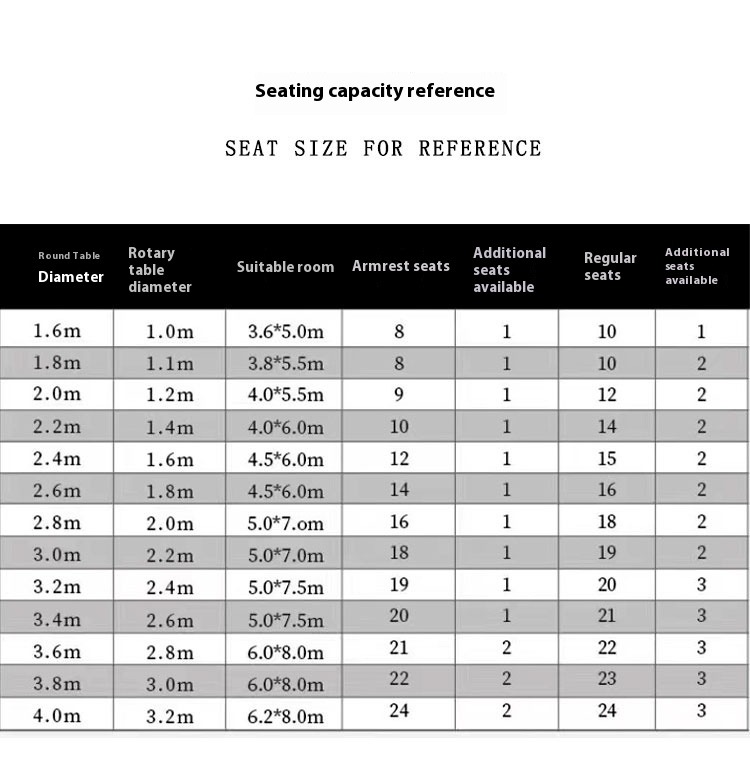Click the 'Seating capacity reference' title
The width and height of the screenshot is (750, 758).
375,91
